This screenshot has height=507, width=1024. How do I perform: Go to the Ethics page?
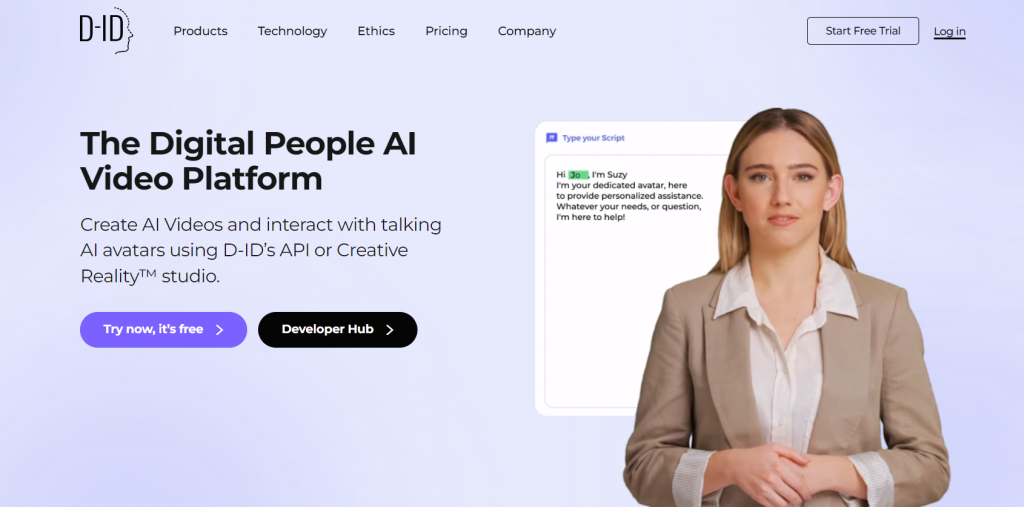coord(376,31)
